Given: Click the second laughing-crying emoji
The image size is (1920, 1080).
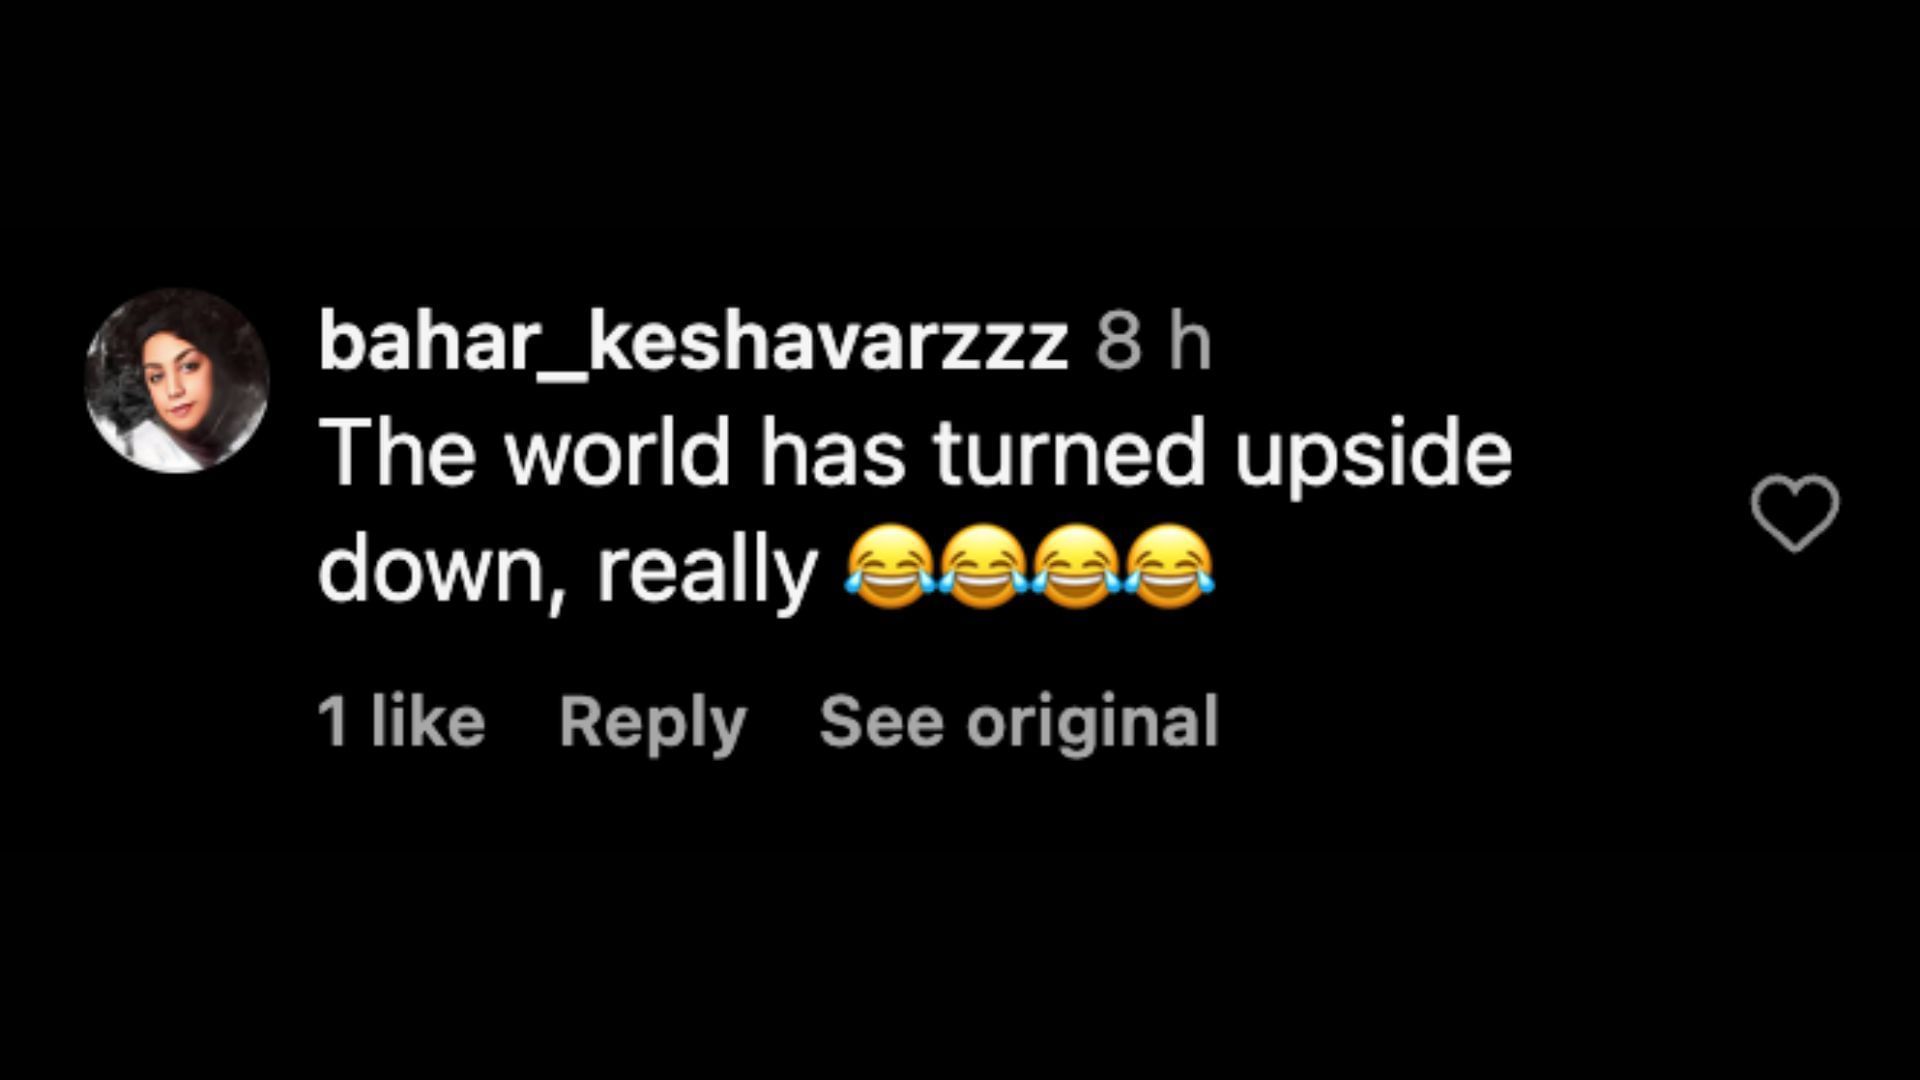Looking at the screenshot, I should click(984, 567).
